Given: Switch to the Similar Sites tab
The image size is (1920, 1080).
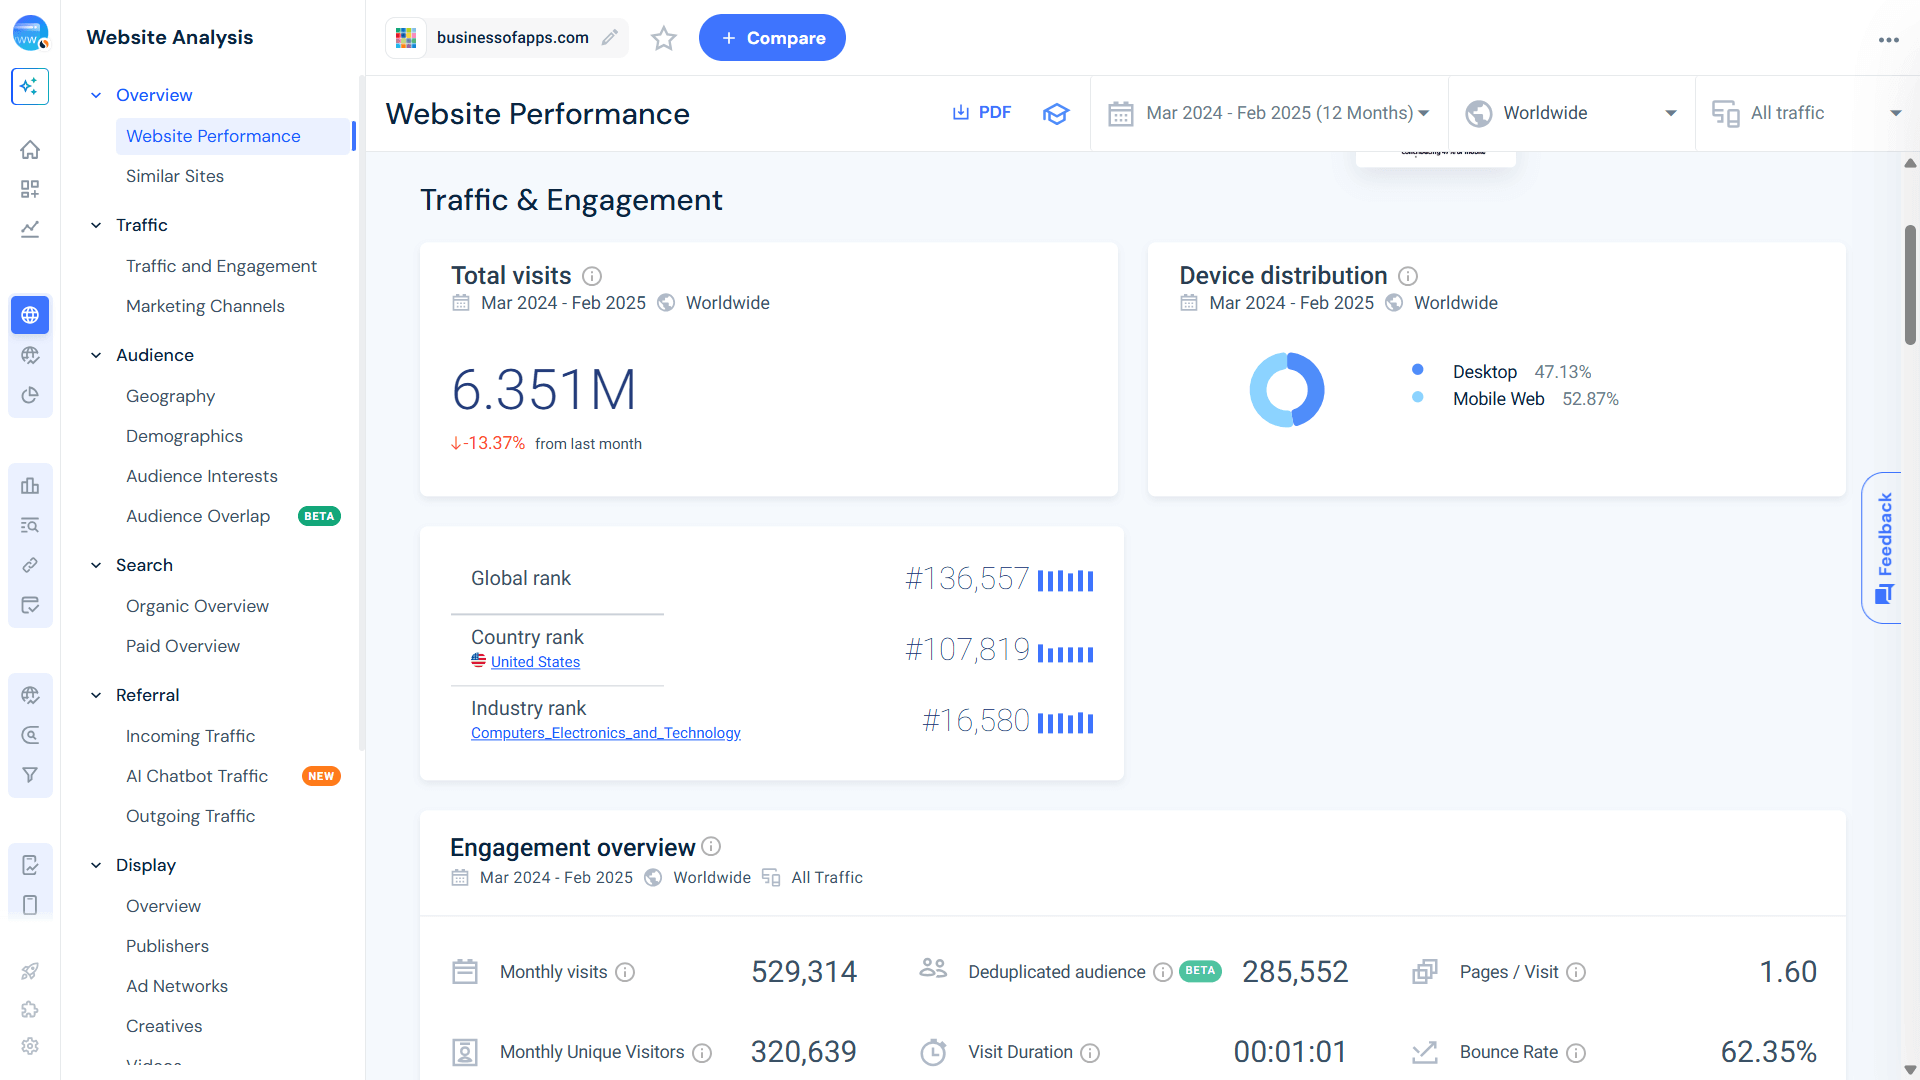Looking at the screenshot, I should (175, 176).
